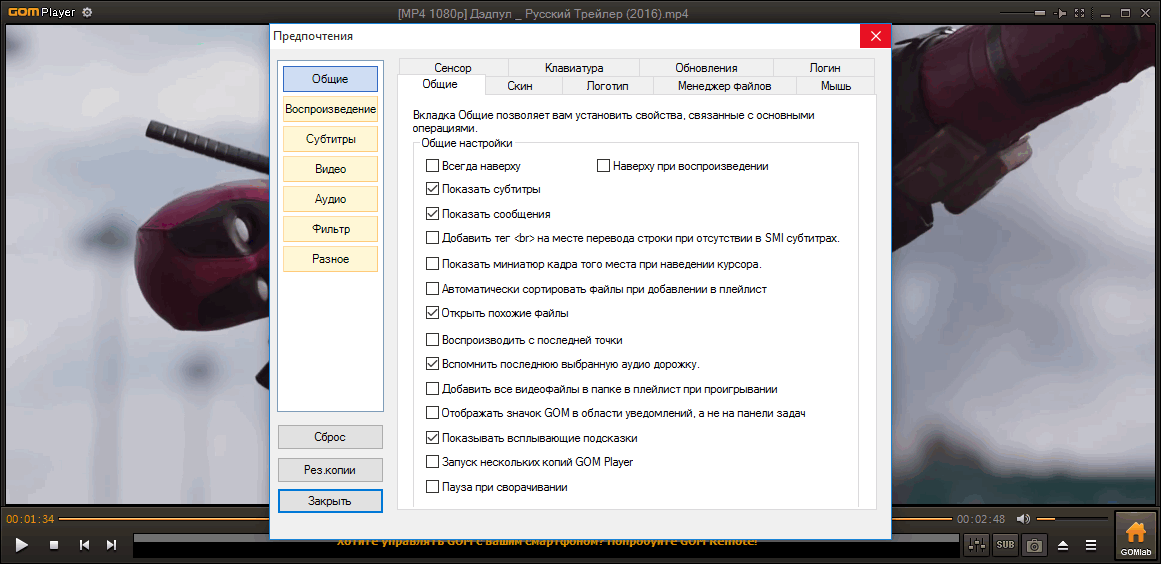Uncheck Показать сообщения

[x=432, y=214]
